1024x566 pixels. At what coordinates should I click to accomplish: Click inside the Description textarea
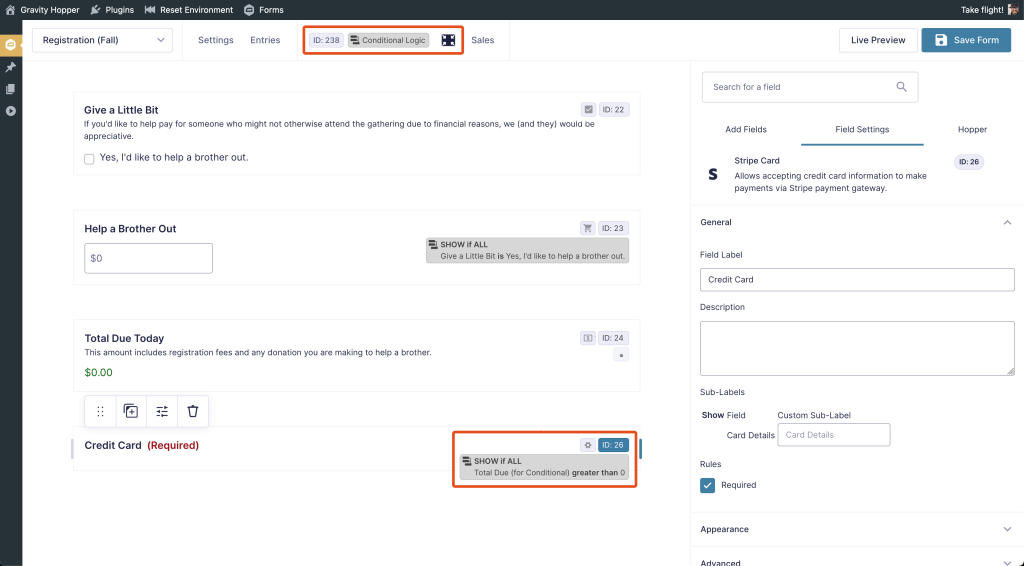[857, 348]
